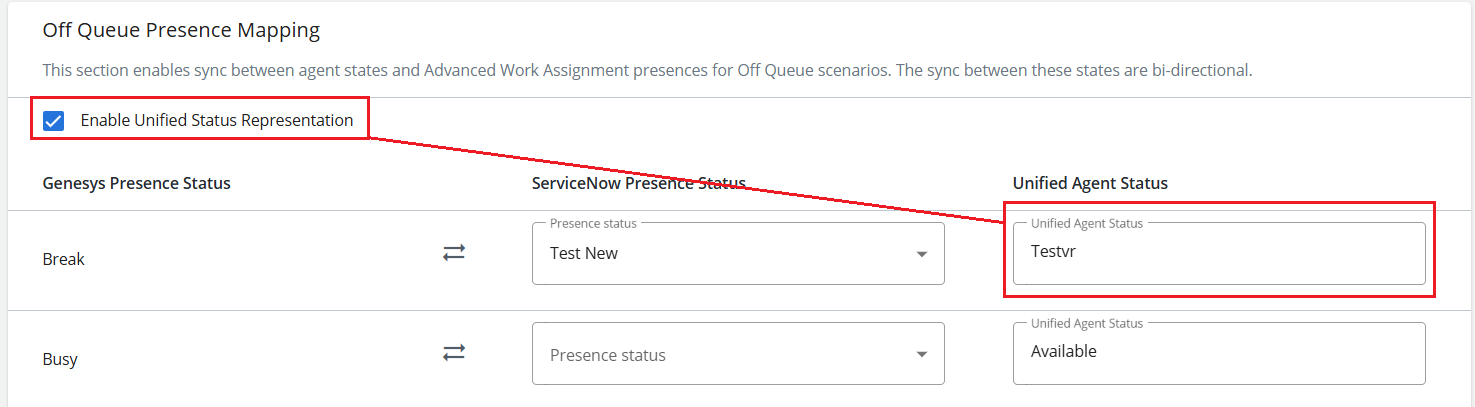Expand the dropdown arrow beside "Test New"
Image resolution: width=1475 pixels, height=407 pixels.
(921, 254)
